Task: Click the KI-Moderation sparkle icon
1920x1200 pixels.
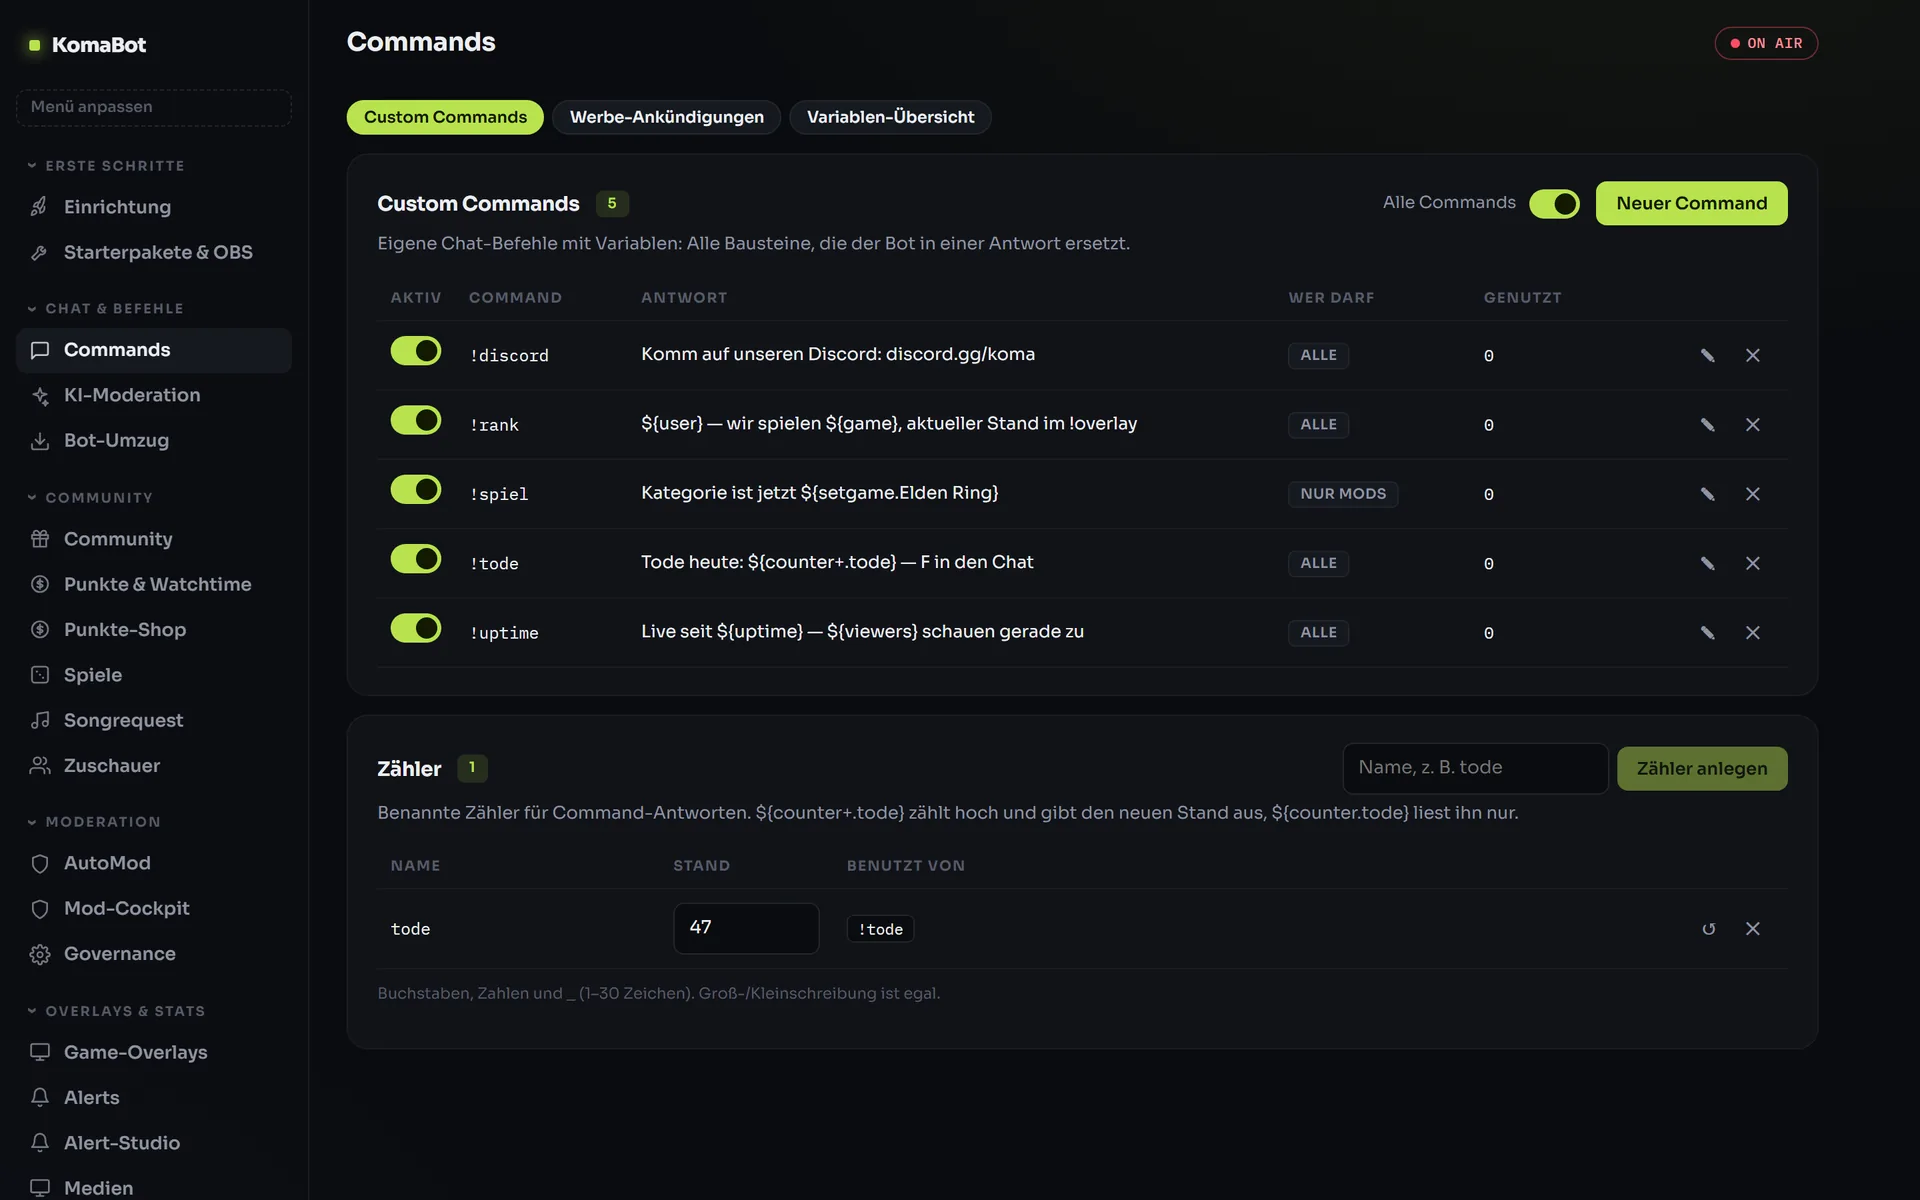Action: click(39, 395)
